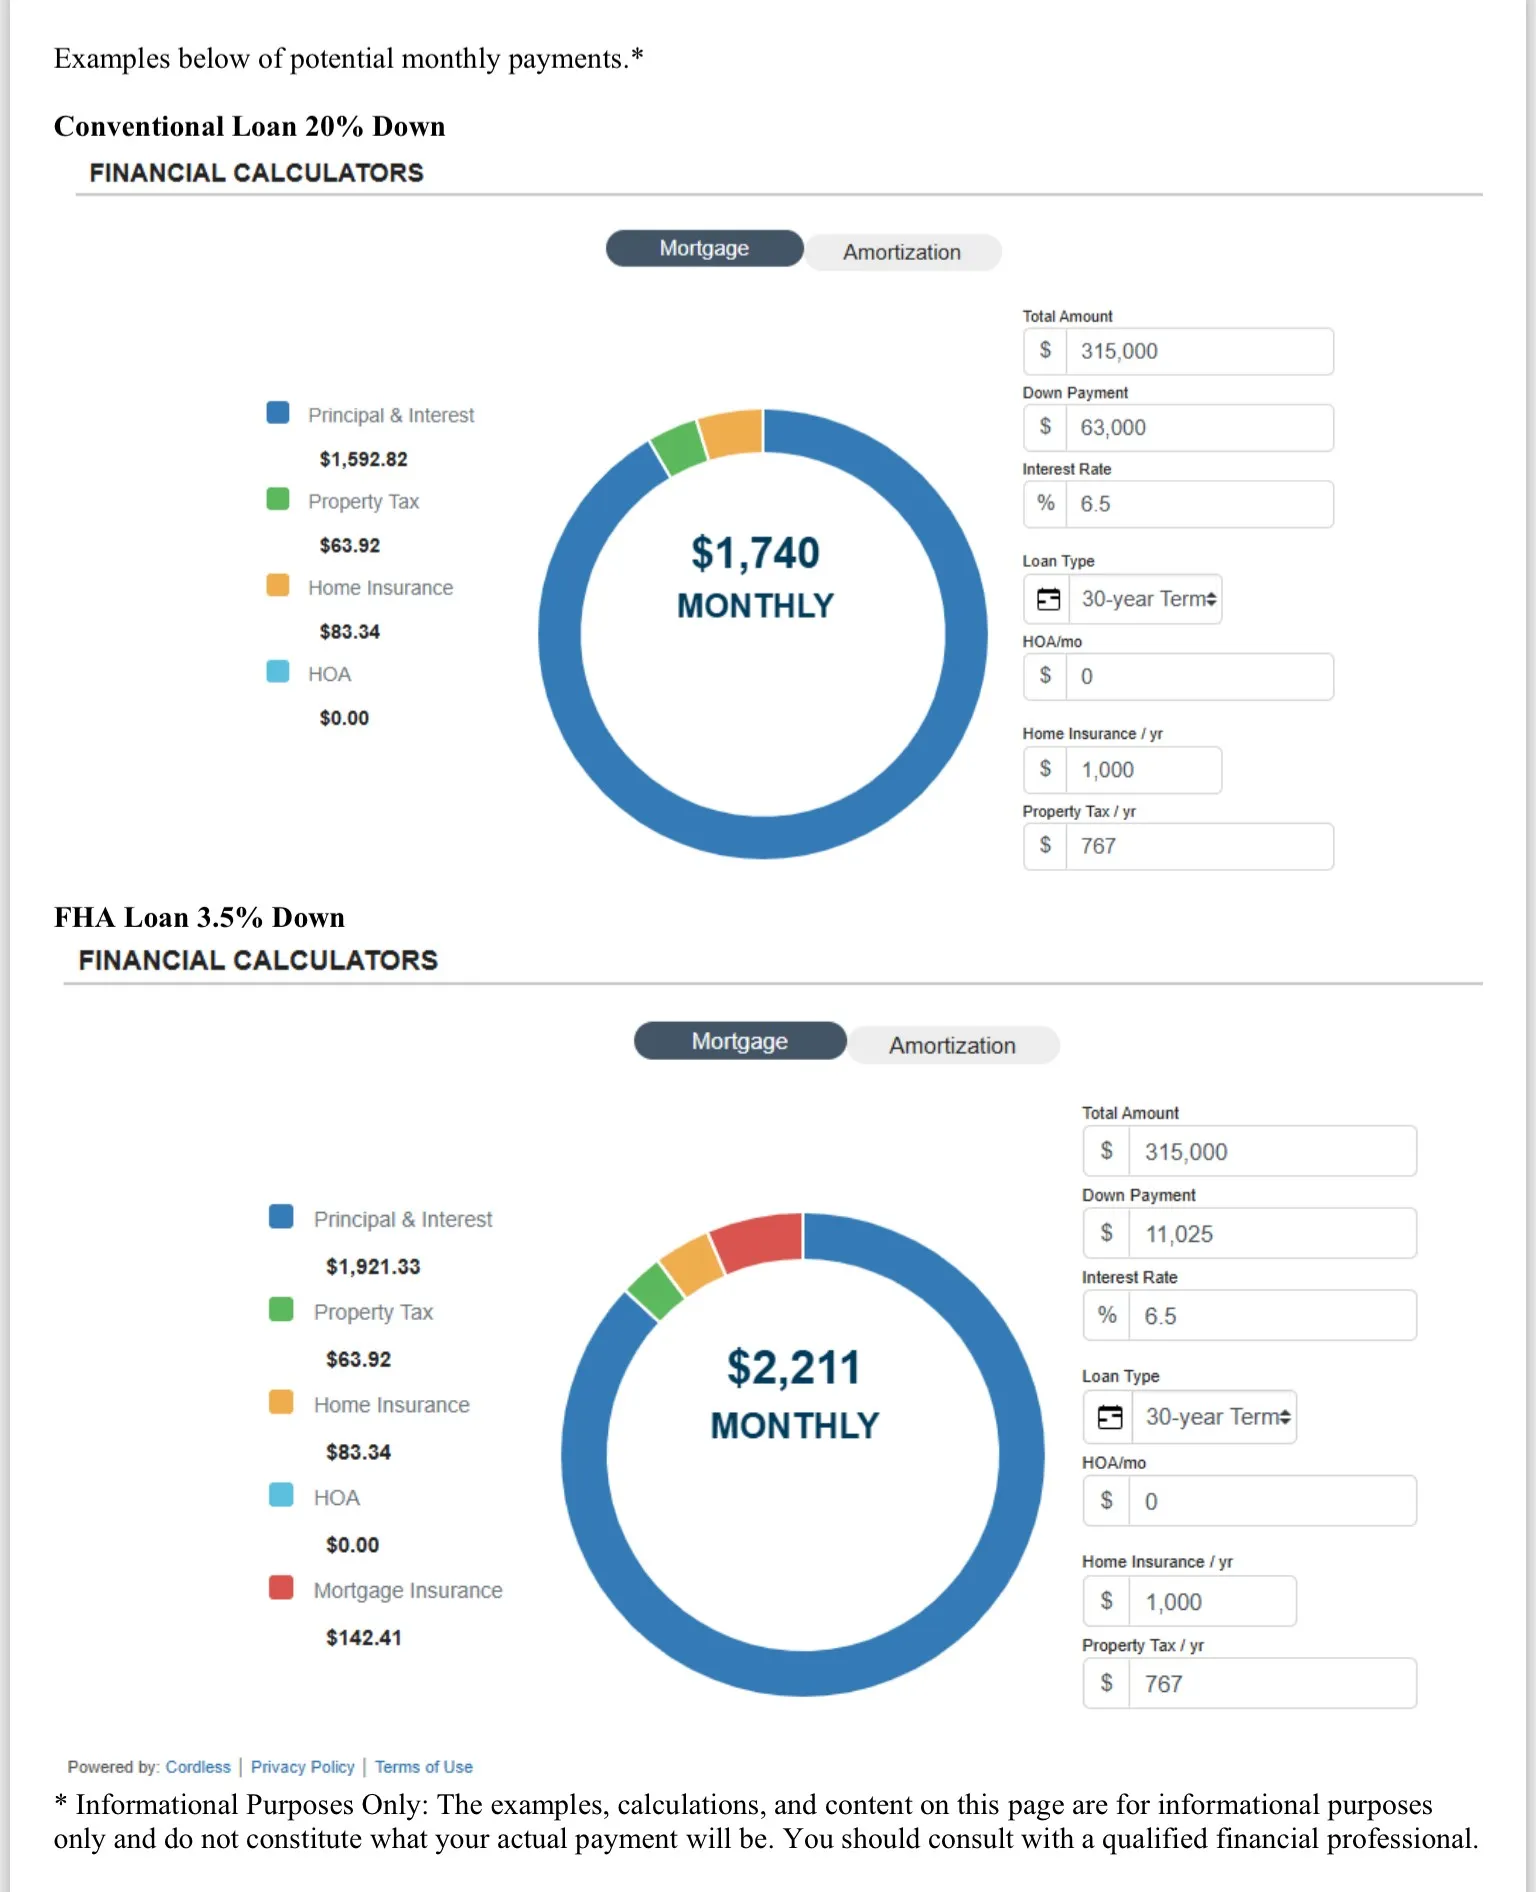Open the Cordless link

tap(198, 1767)
